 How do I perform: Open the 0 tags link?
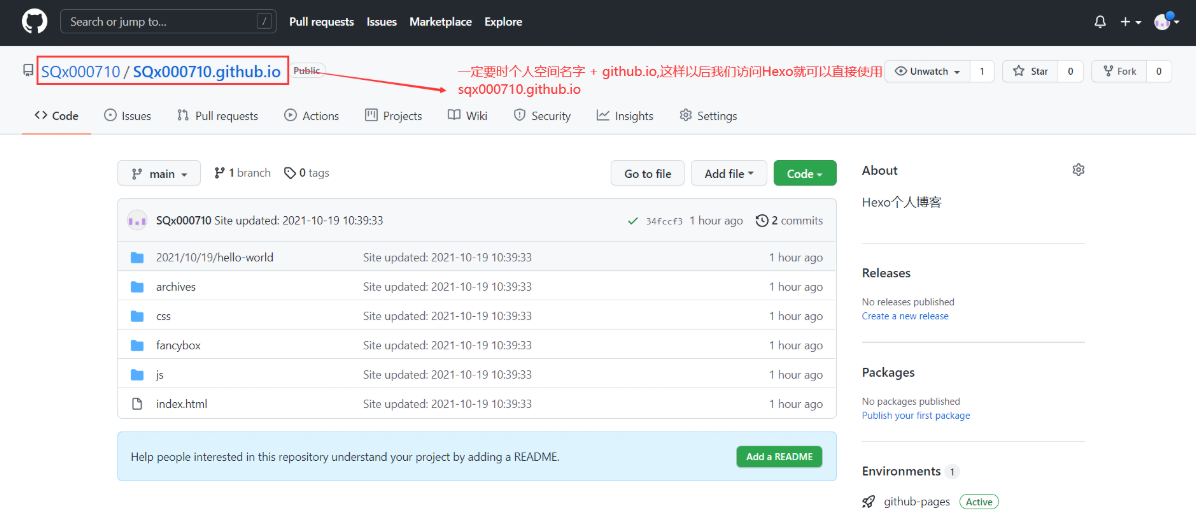(x=307, y=173)
